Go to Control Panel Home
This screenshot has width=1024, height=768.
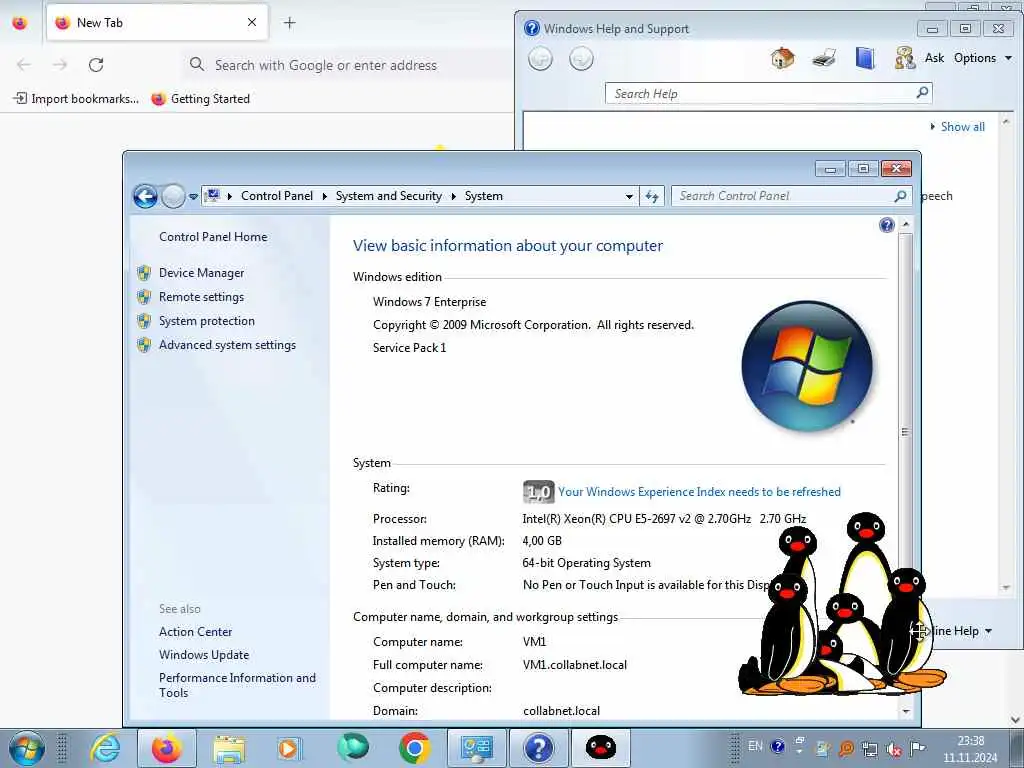point(213,237)
